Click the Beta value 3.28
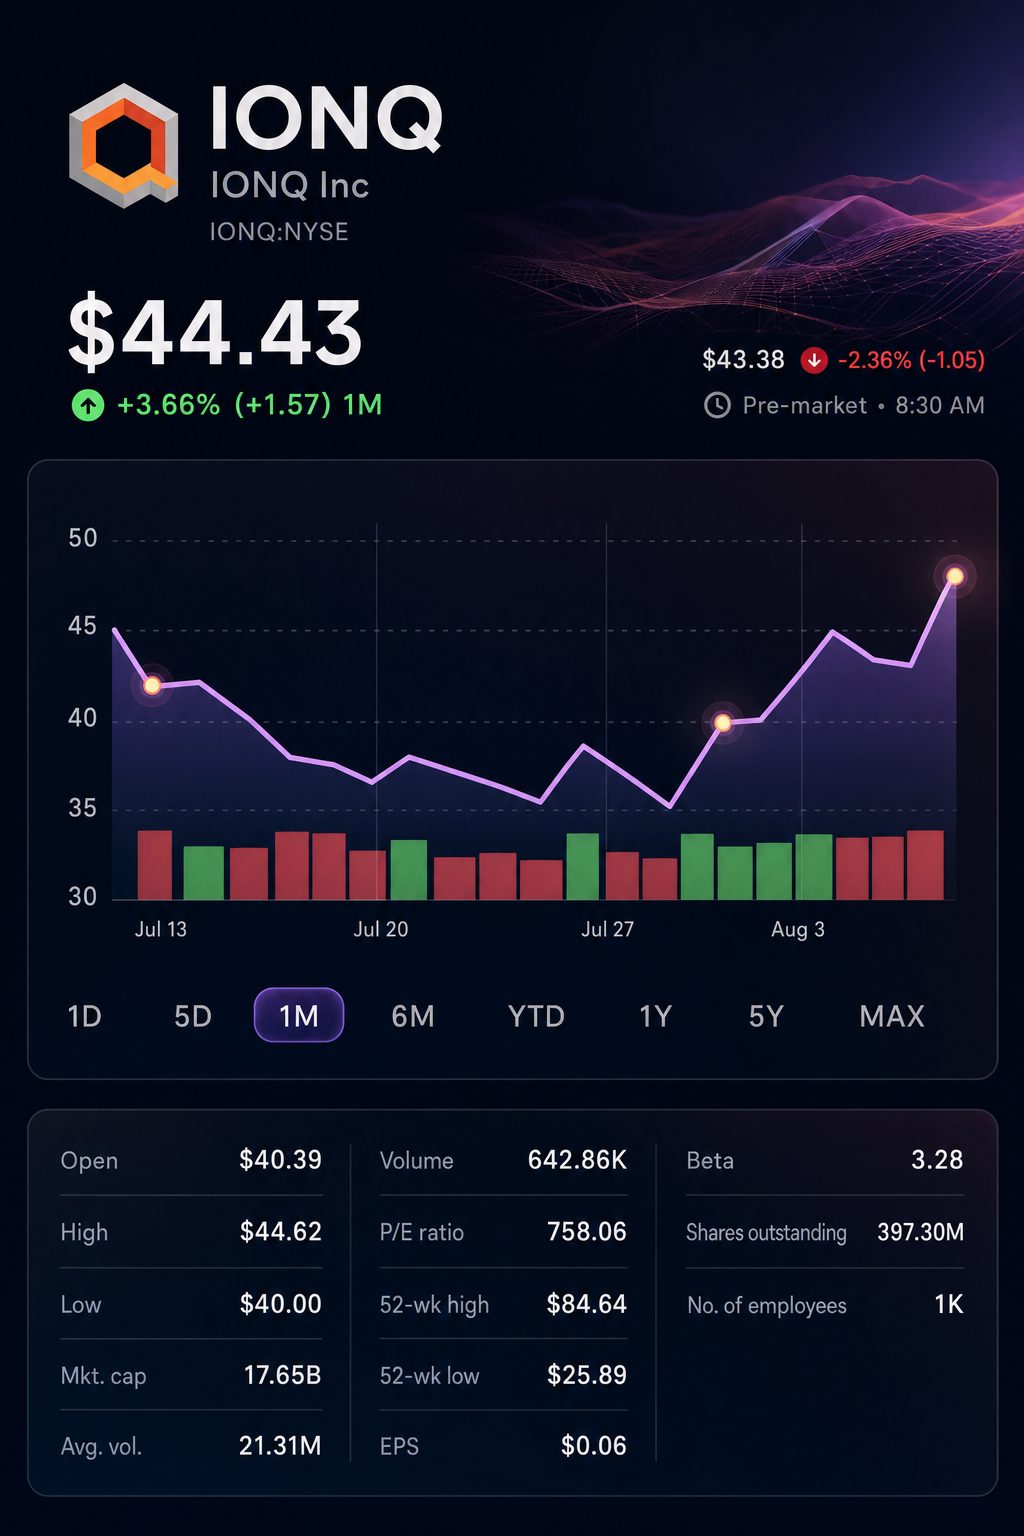 pos(937,1160)
